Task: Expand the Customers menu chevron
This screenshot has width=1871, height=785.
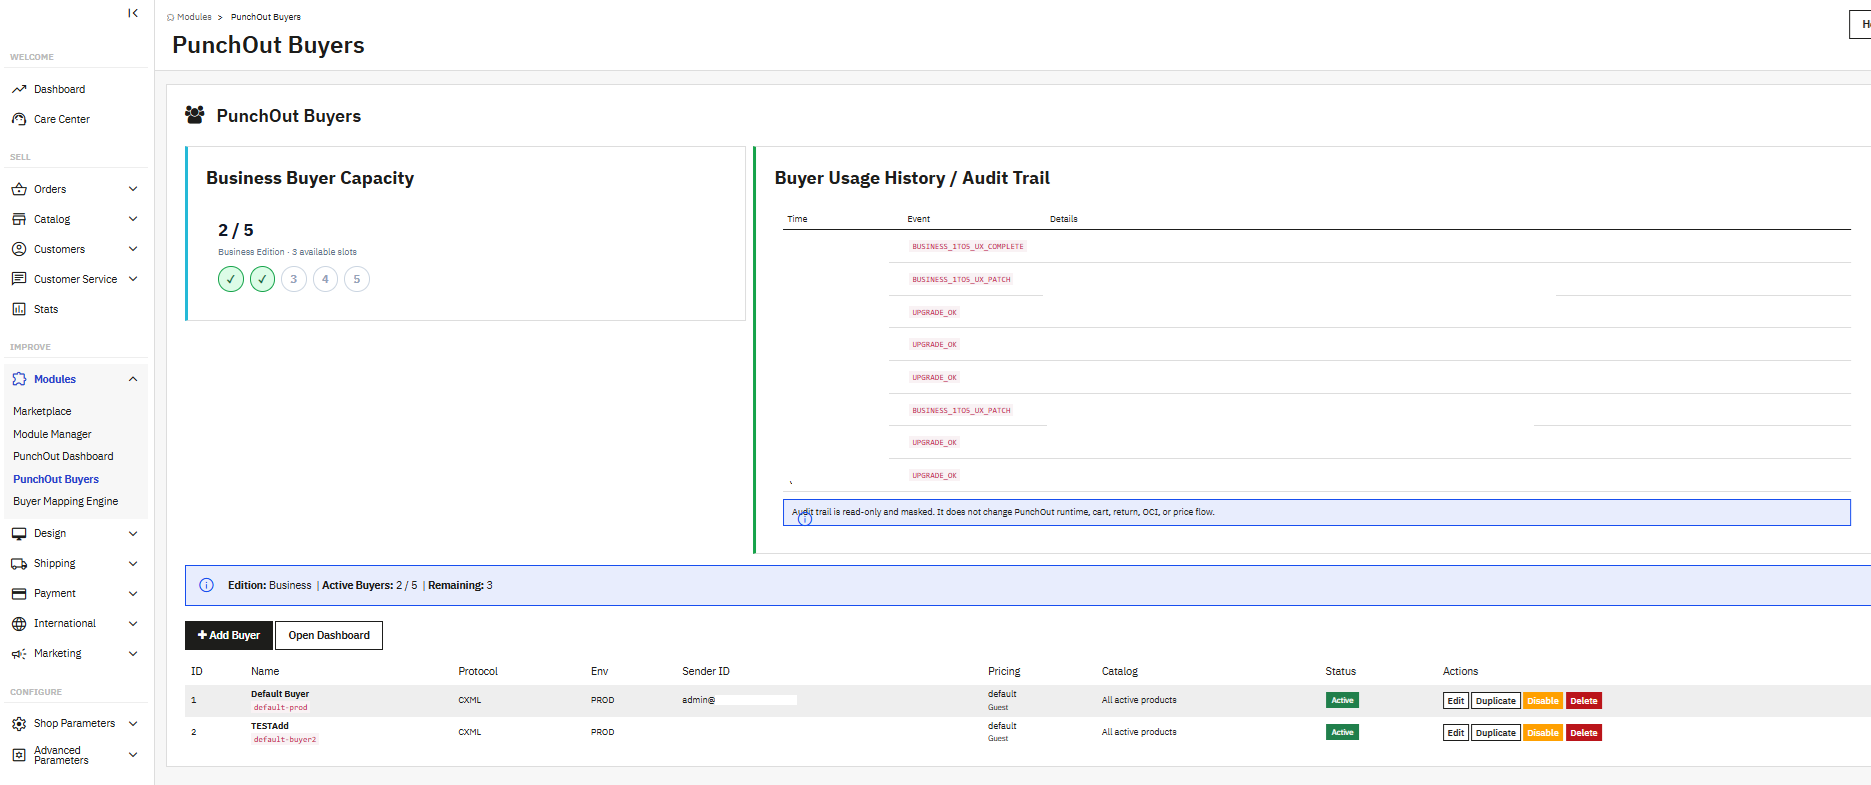Action: point(133,249)
